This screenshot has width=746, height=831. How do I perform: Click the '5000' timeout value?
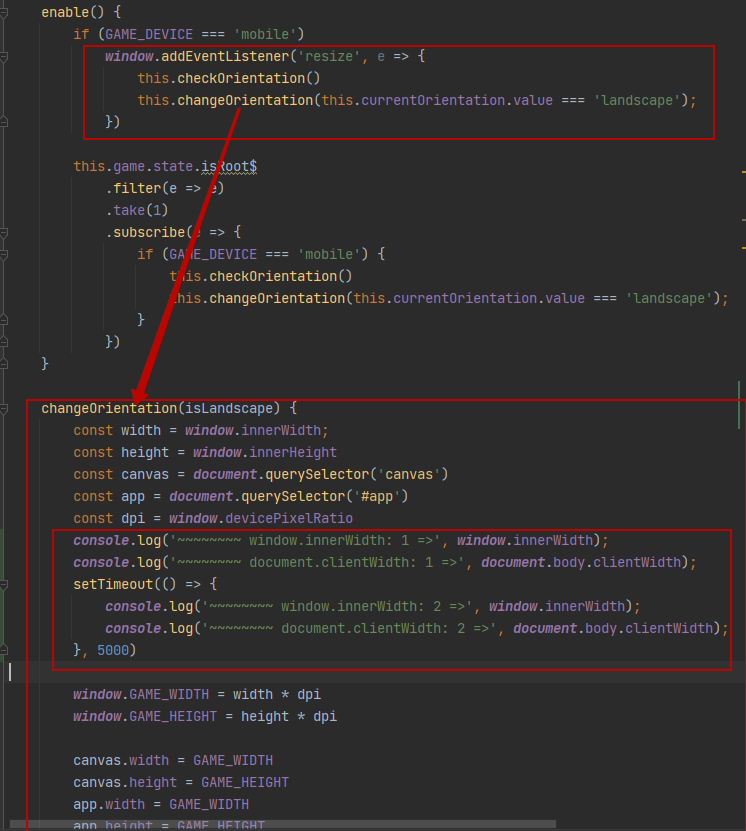point(113,650)
